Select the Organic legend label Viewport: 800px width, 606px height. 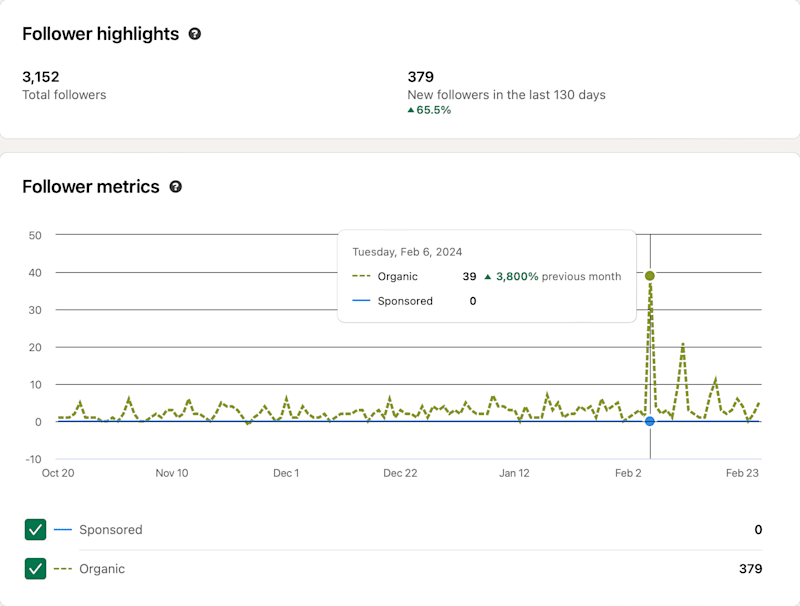coord(102,569)
